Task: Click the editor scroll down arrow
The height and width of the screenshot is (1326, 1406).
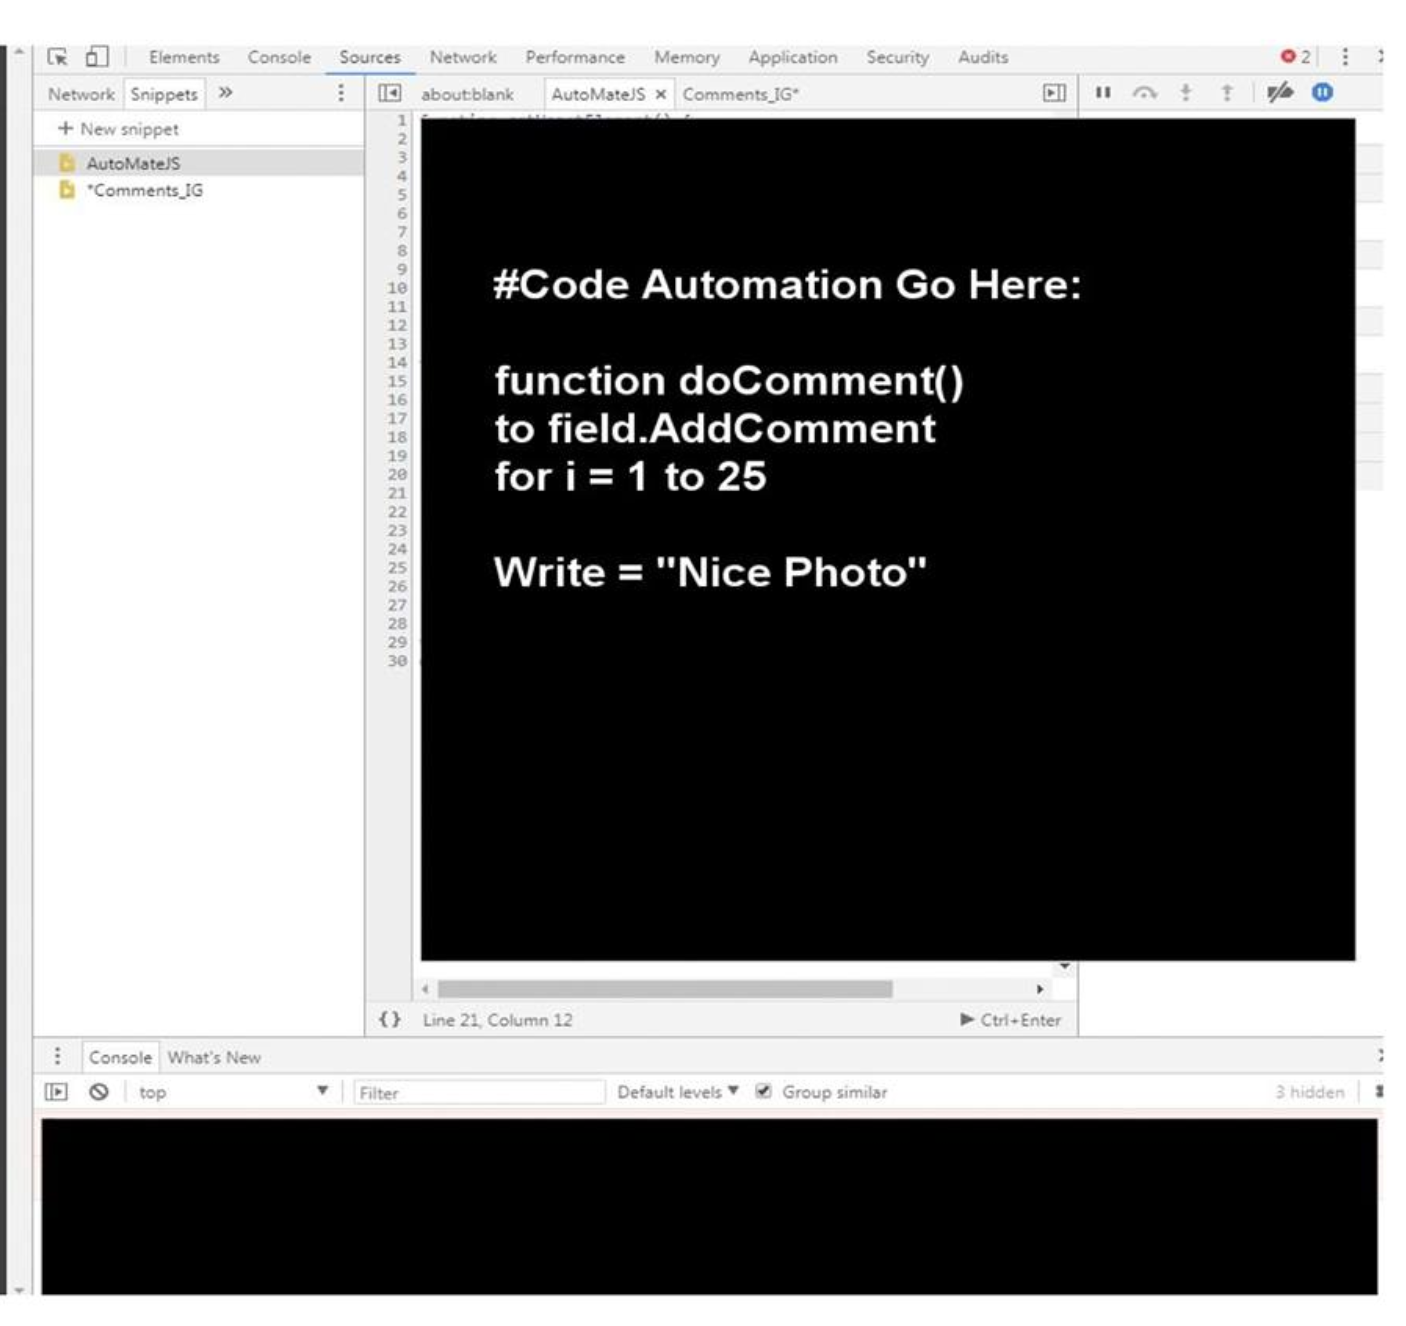Action: tap(1065, 967)
